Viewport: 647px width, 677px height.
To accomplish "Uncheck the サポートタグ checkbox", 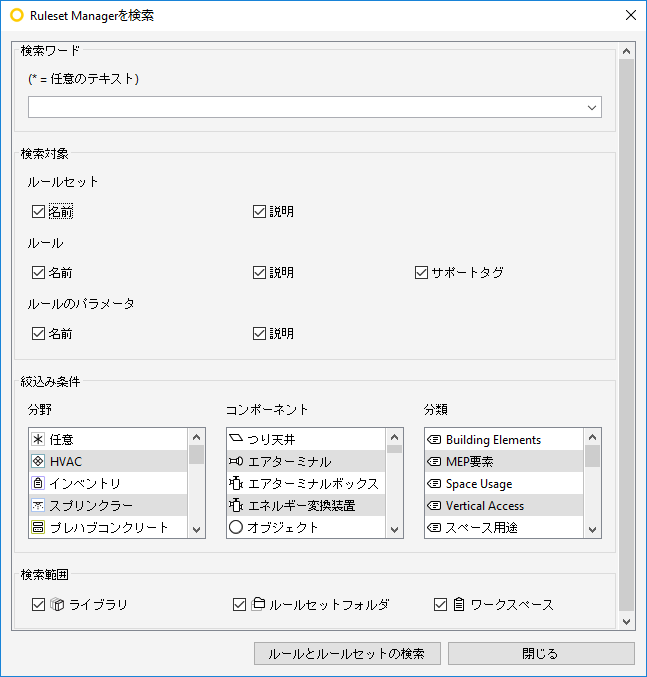I will (421, 272).
